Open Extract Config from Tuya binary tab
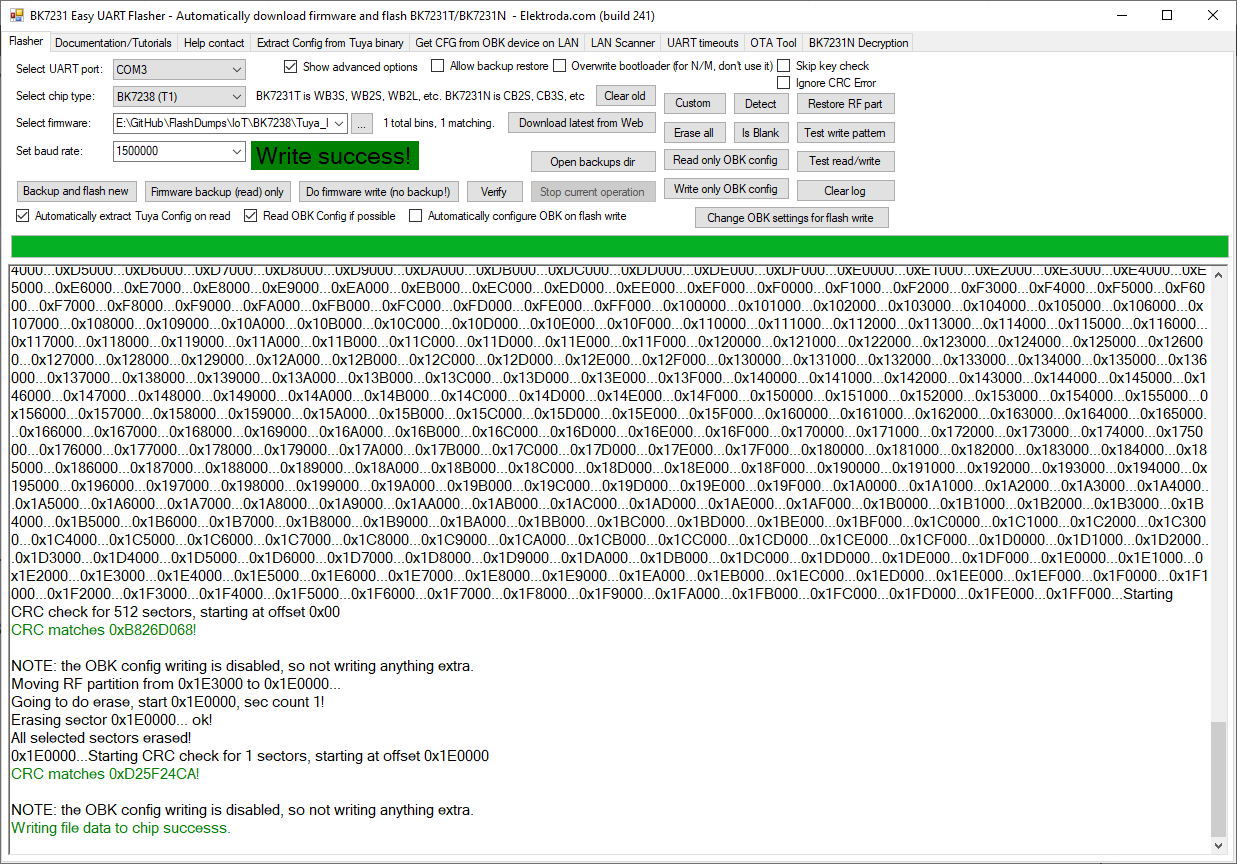Screen dimensions: 1237x864 (330, 43)
